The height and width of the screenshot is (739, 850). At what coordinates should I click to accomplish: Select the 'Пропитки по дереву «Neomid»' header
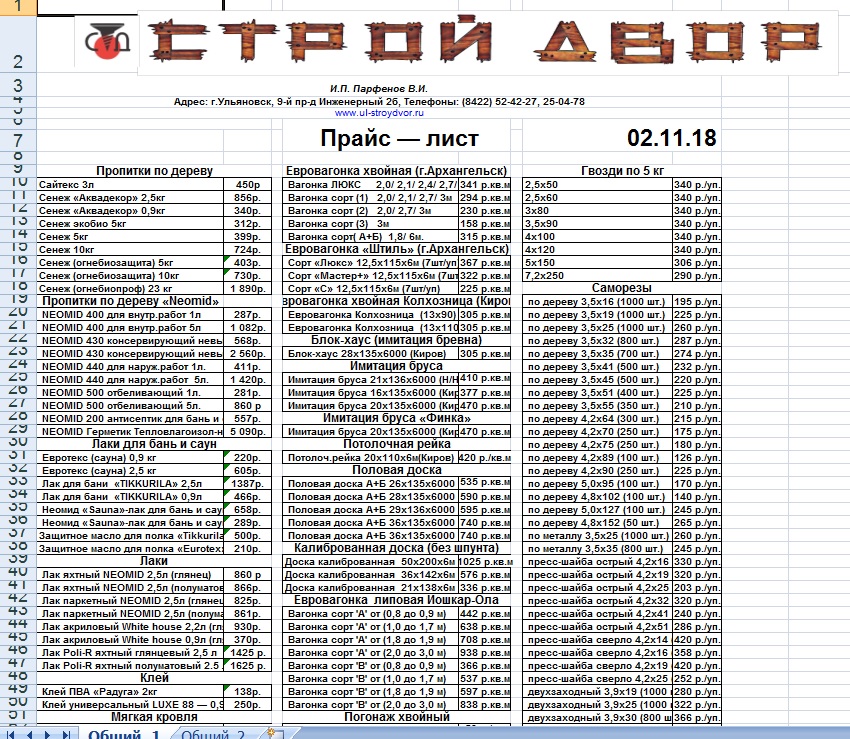pyautogui.click(x=131, y=301)
